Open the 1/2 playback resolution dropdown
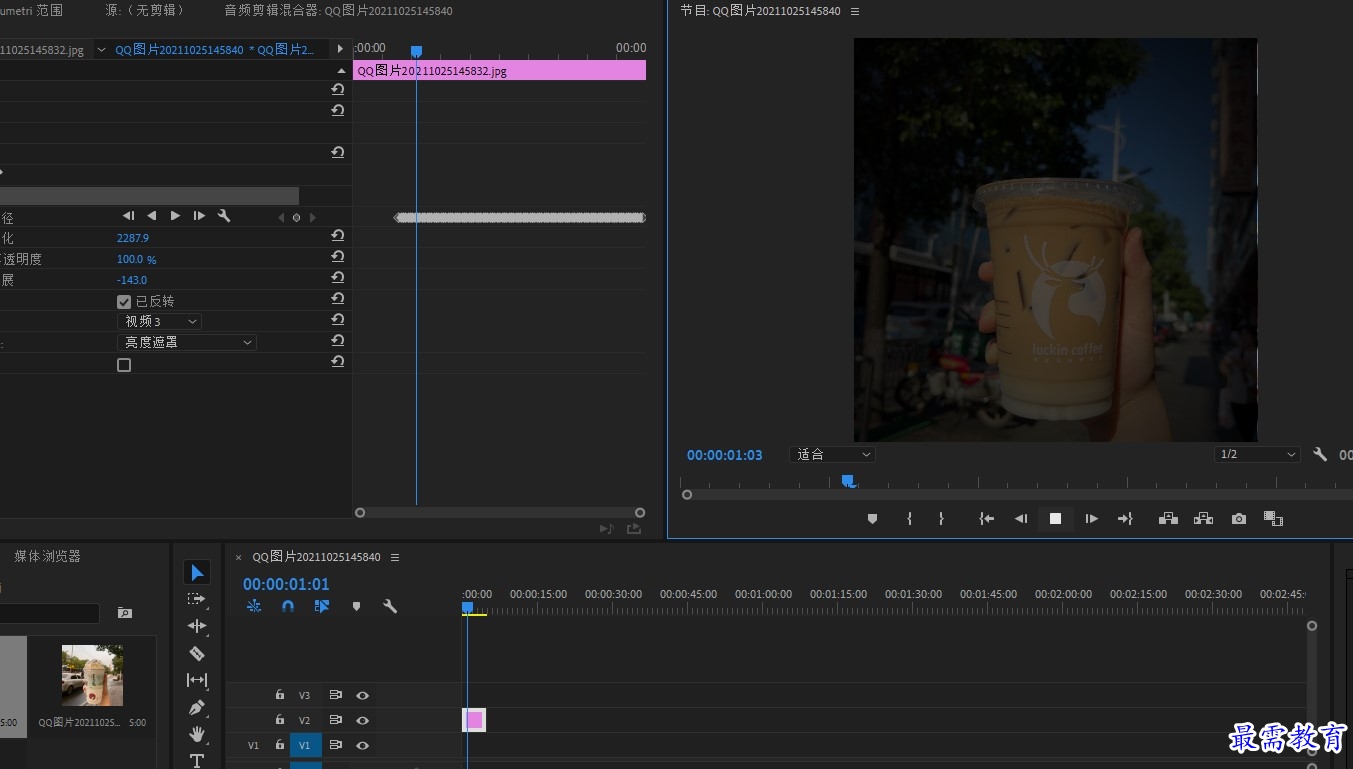Viewport: 1353px width, 769px height. (x=1257, y=454)
